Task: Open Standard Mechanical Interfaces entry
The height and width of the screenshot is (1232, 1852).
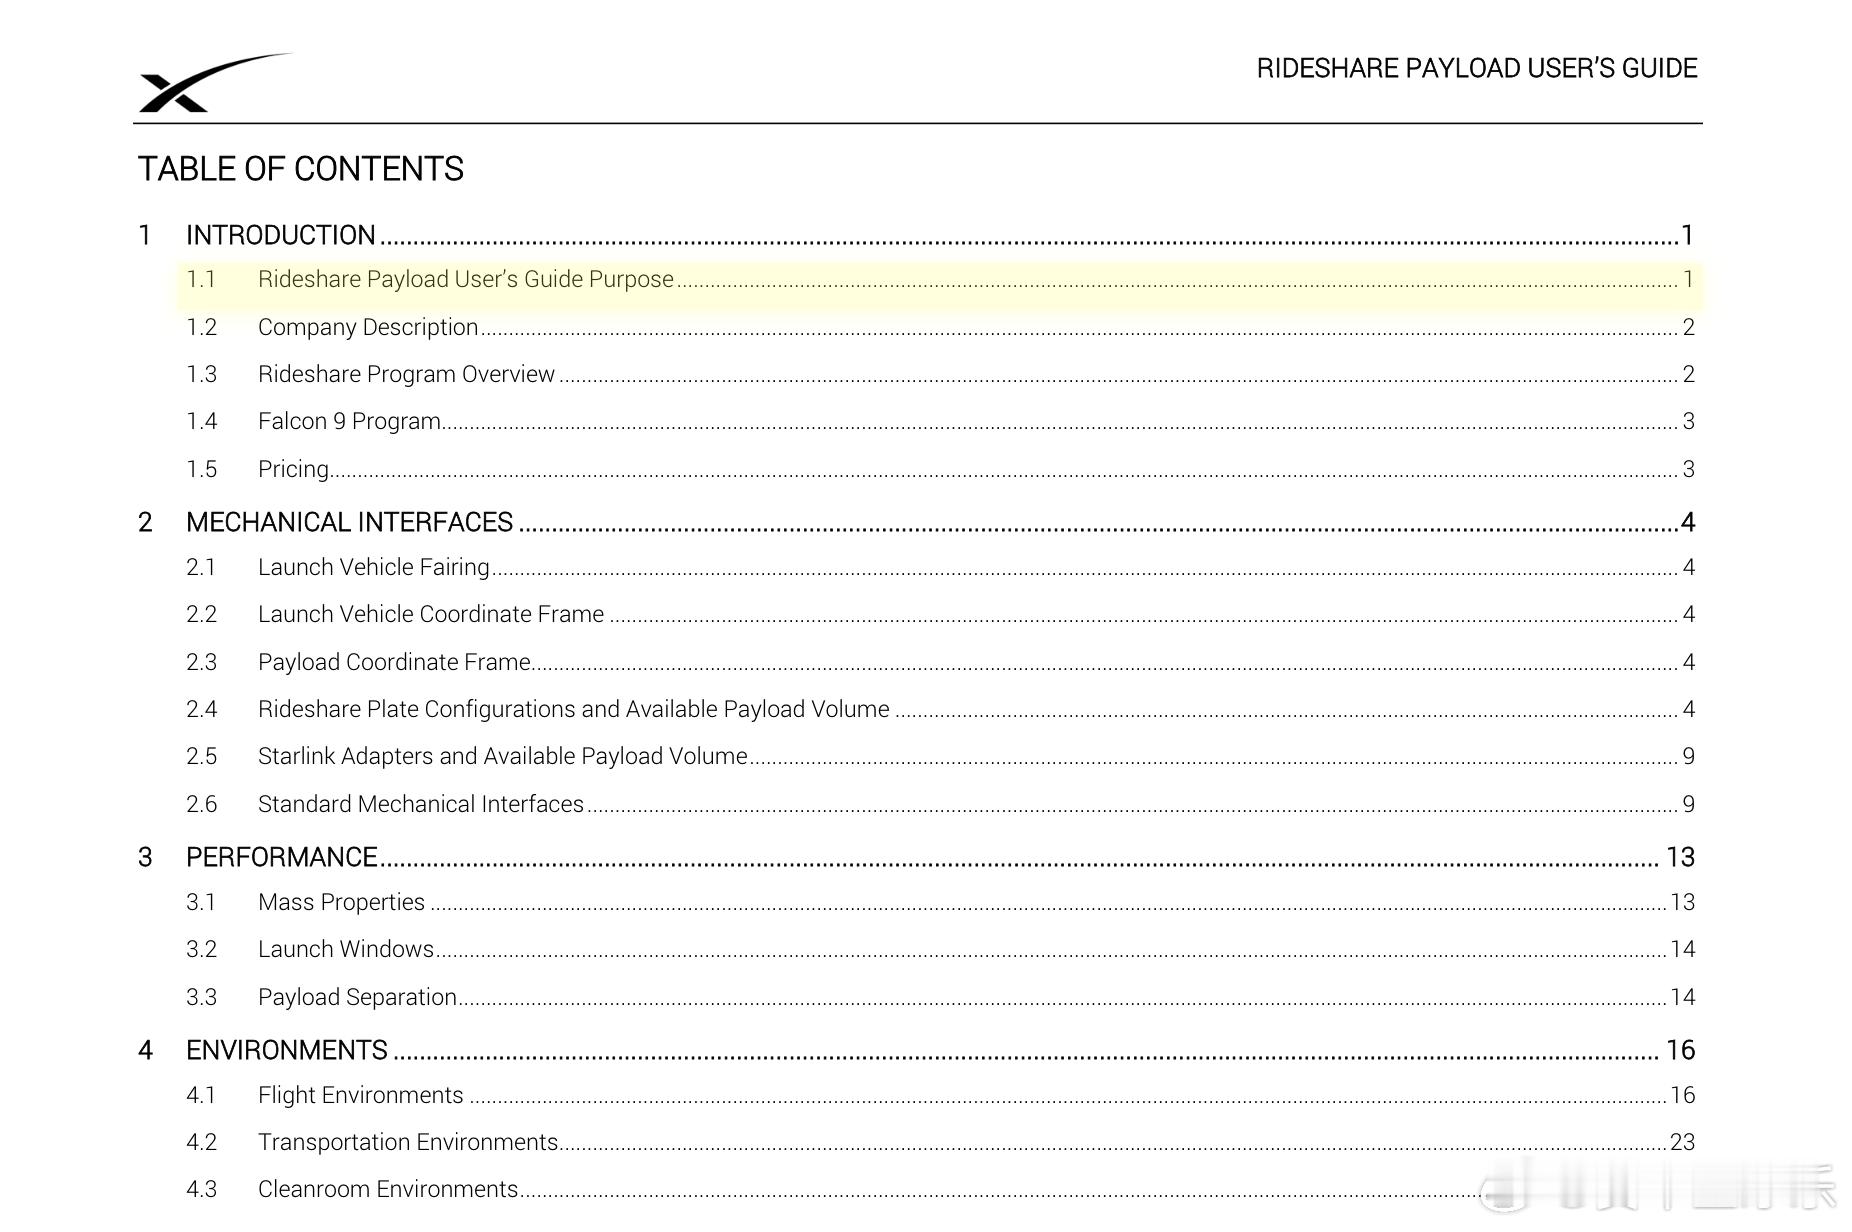Action: pyautogui.click(x=940, y=804)
